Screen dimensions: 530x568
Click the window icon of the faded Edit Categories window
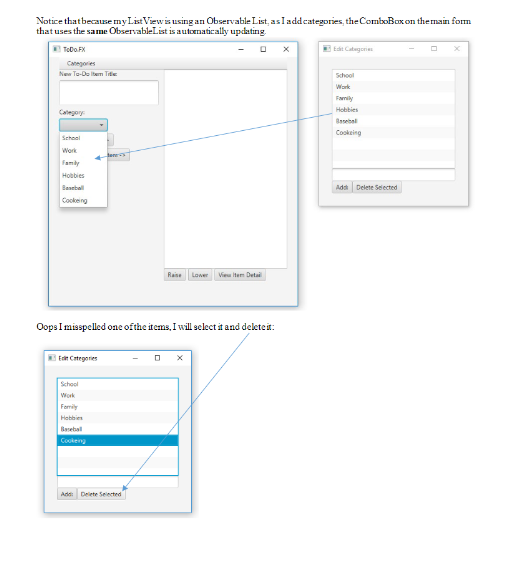click(327, 49)
